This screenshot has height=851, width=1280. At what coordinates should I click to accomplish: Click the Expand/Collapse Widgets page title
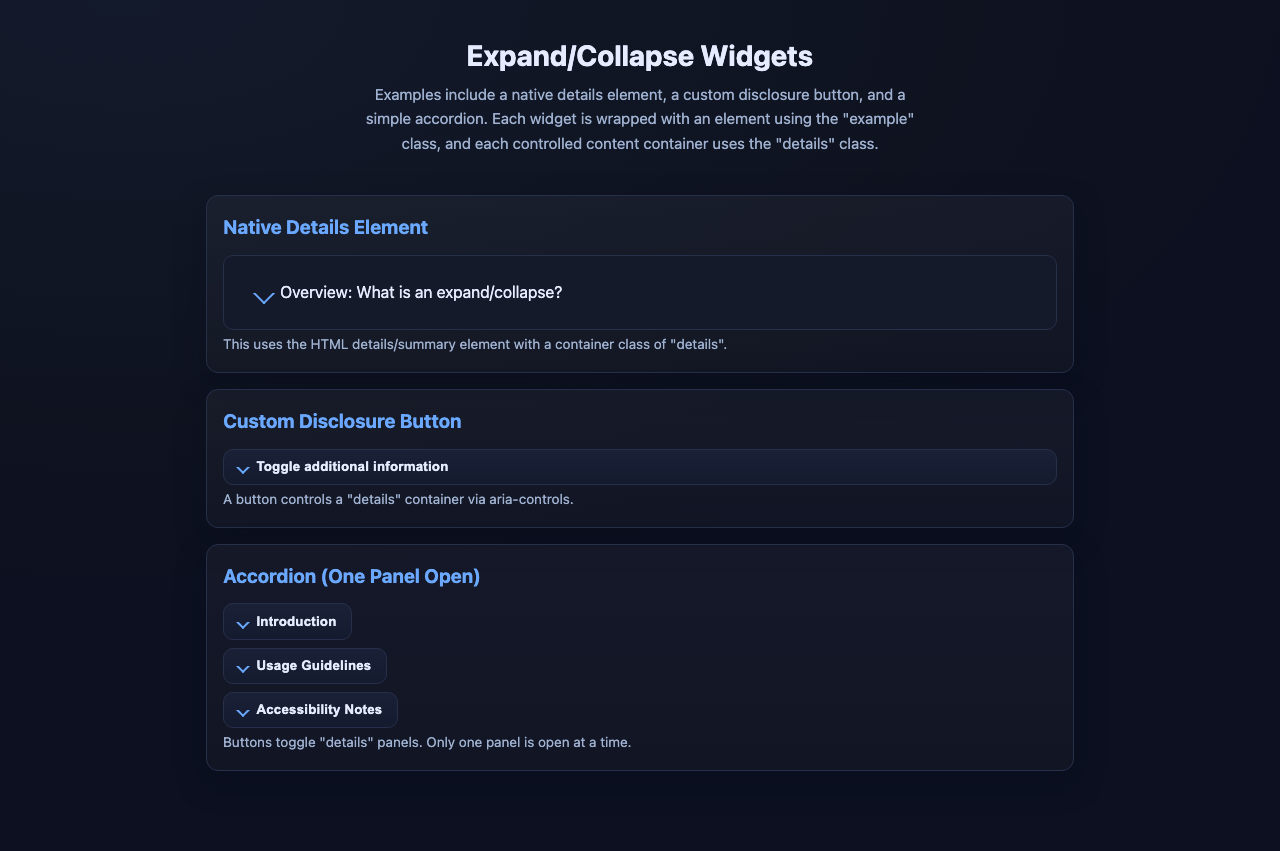click(639, 56)
